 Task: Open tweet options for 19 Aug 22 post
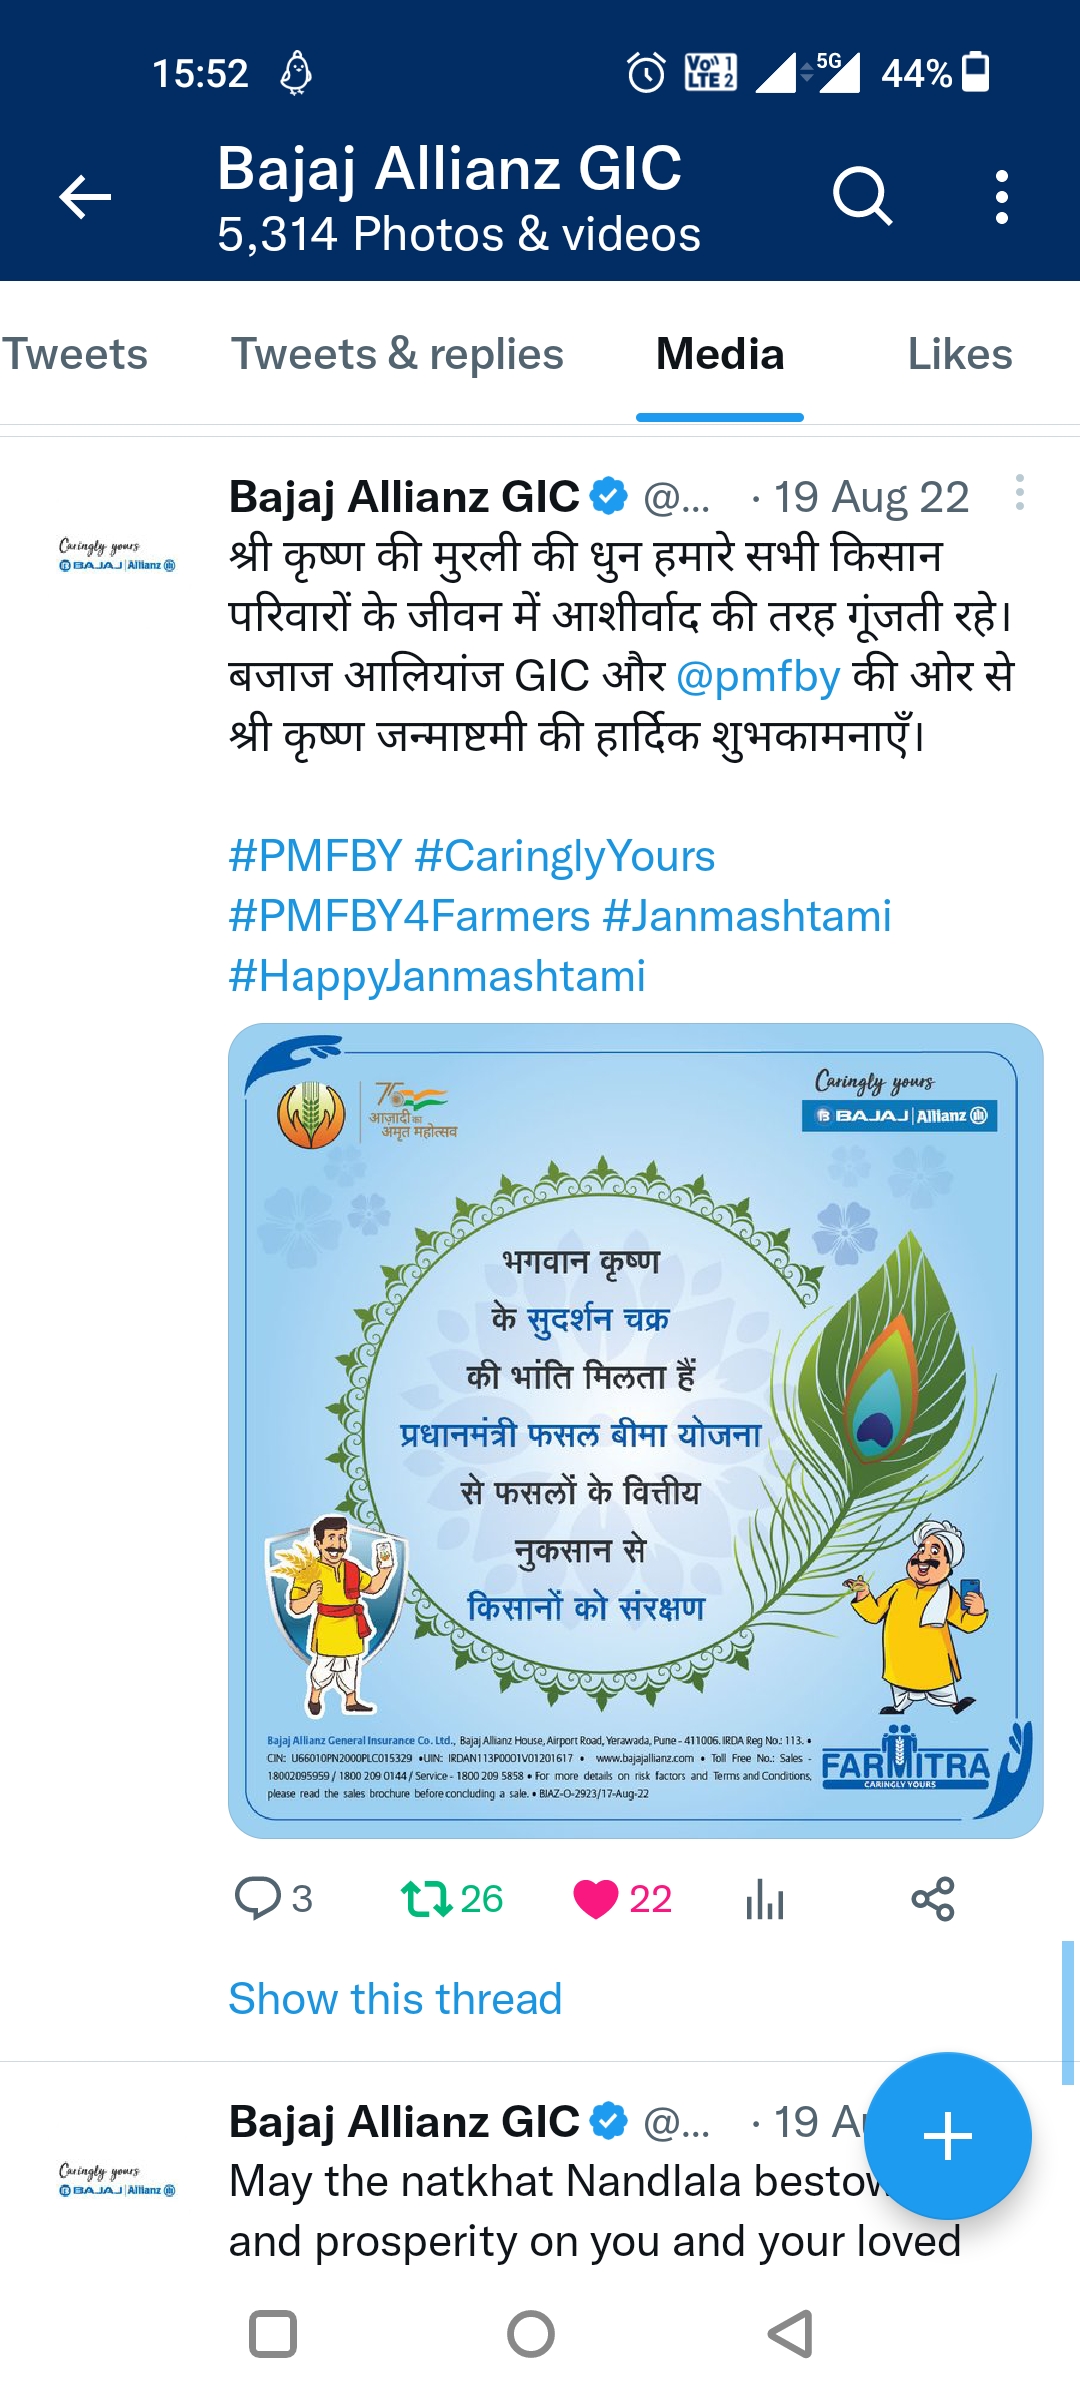(1019, 493)
